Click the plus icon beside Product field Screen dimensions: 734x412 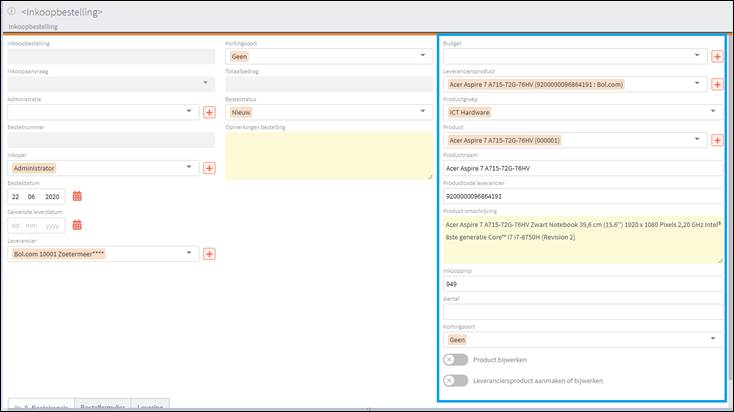[x=717, y=141]
